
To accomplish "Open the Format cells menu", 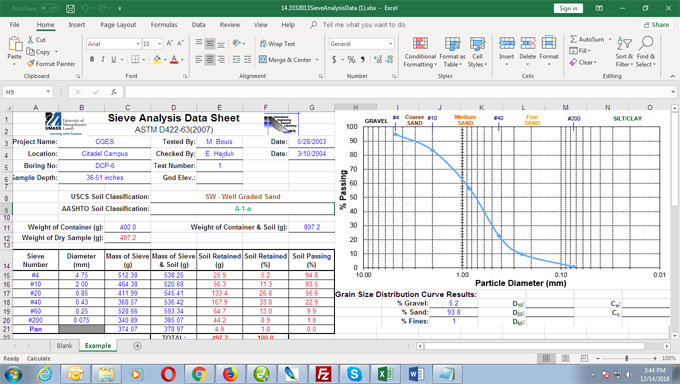I will 549,51.
